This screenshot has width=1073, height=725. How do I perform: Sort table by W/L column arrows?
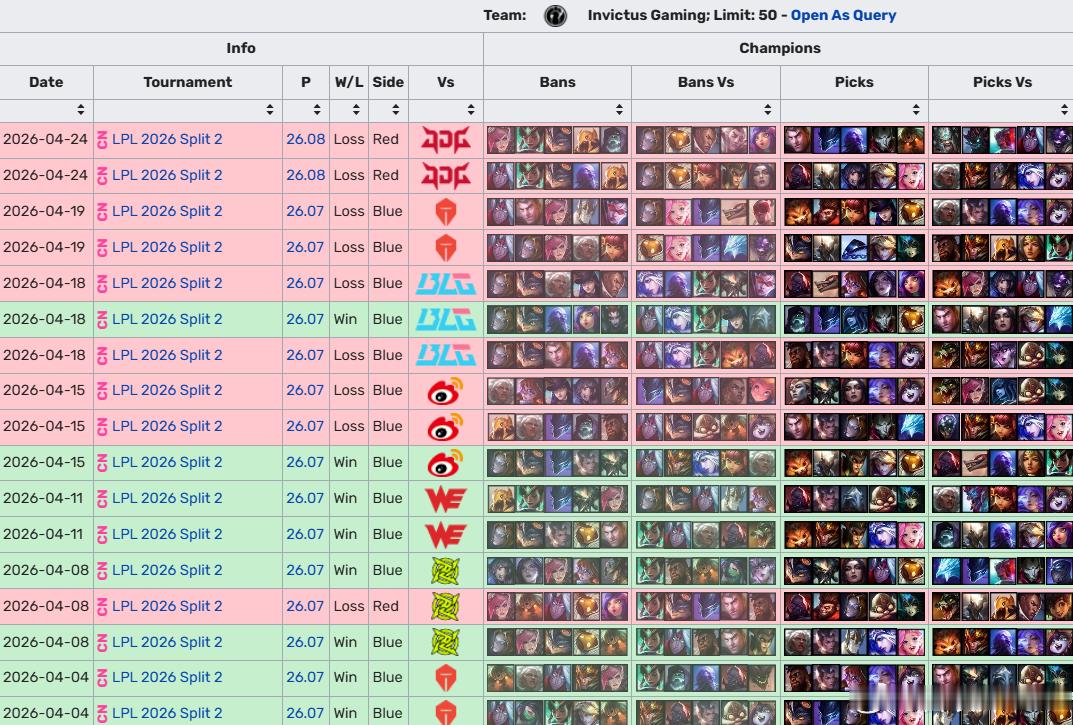(x=357, y=110)
